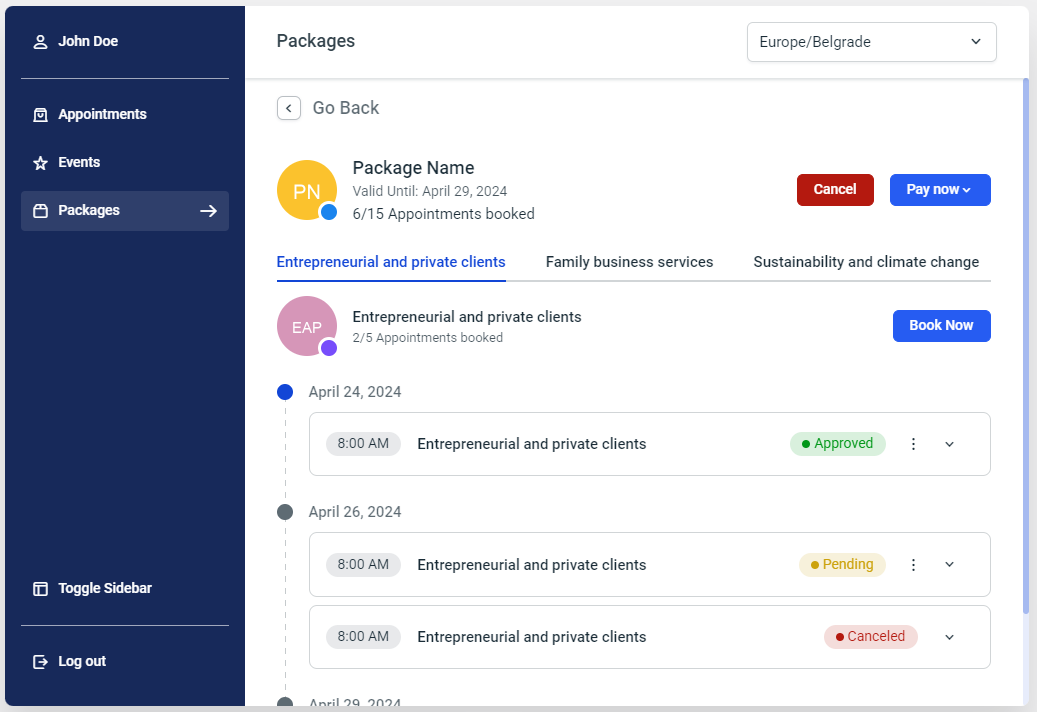
Task: Click the Toggle Sidebar icon
Action: coord(40,588)
